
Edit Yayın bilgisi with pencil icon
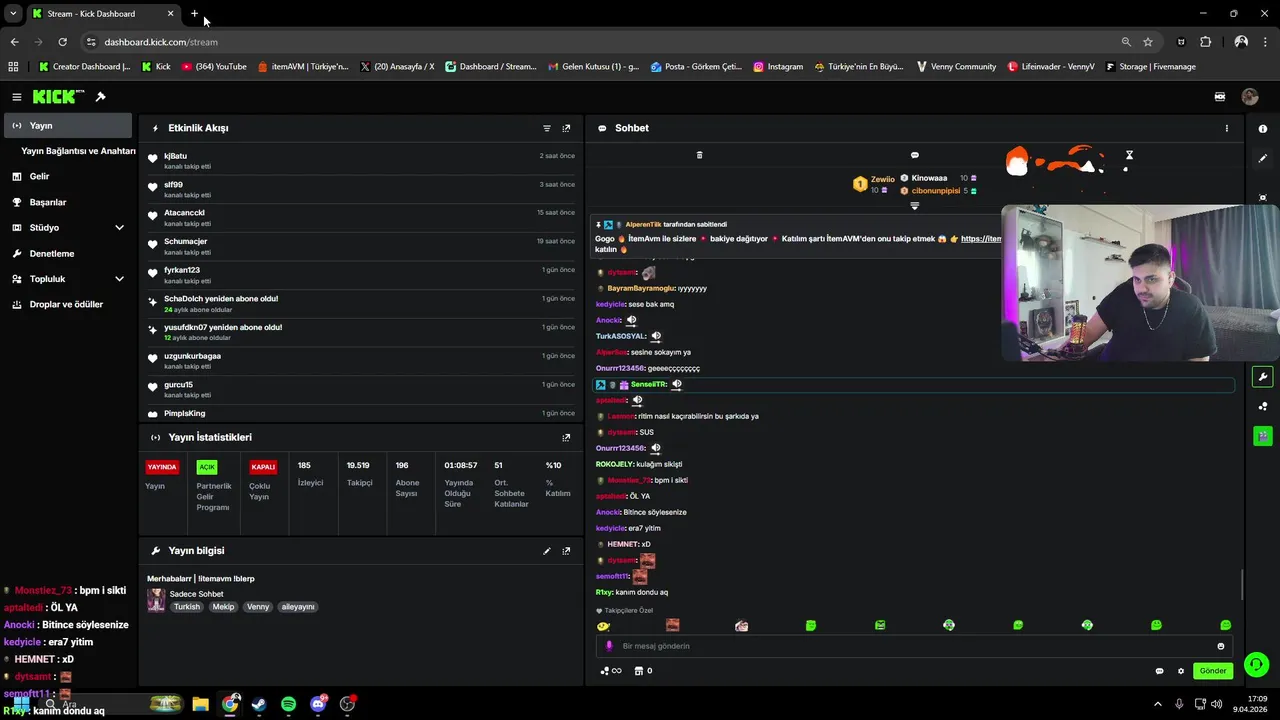click(x=547, y=551)
